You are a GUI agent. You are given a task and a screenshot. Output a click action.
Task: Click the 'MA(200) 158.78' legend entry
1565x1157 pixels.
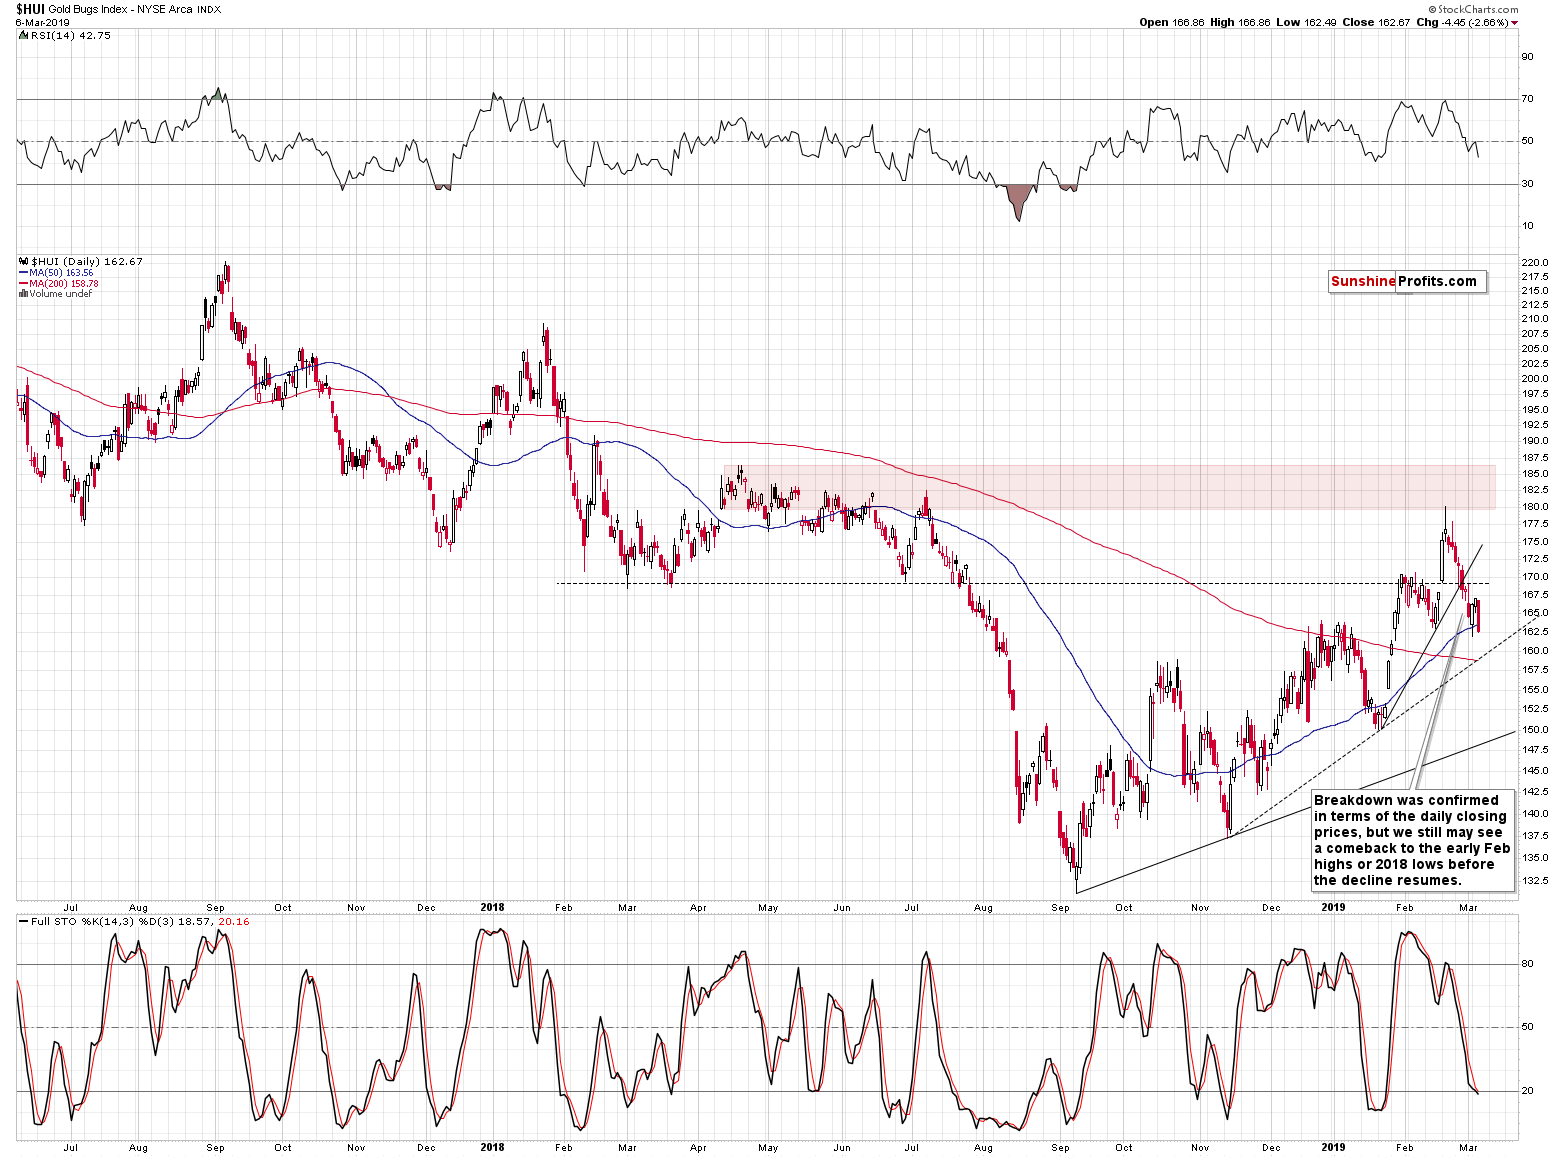click(x=64, y=283)
